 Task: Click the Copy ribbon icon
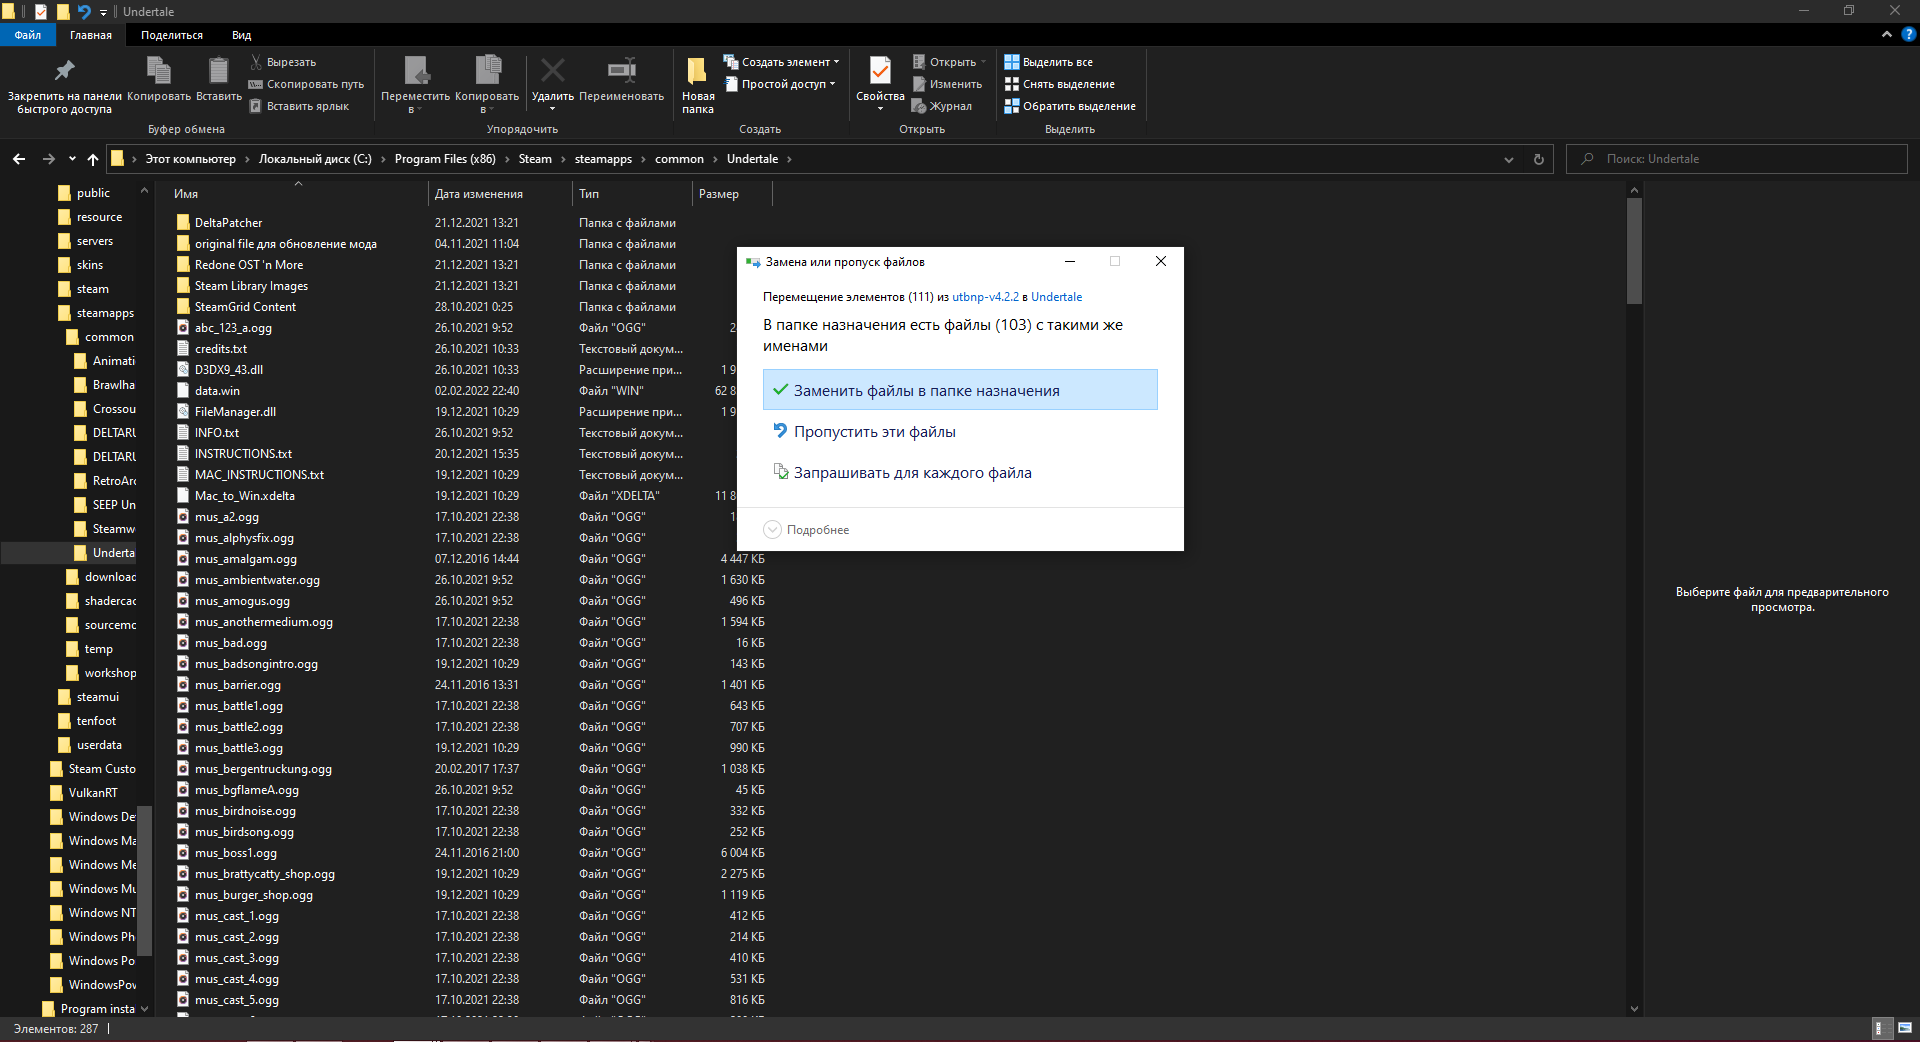tap(158, 80)
